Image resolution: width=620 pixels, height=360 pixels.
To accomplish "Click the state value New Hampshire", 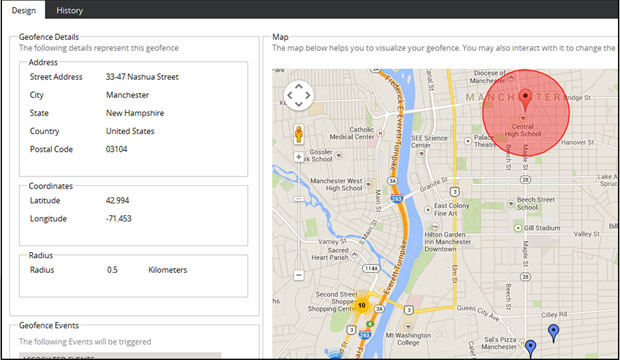I will pyautogui.click(x=135, y=113).
